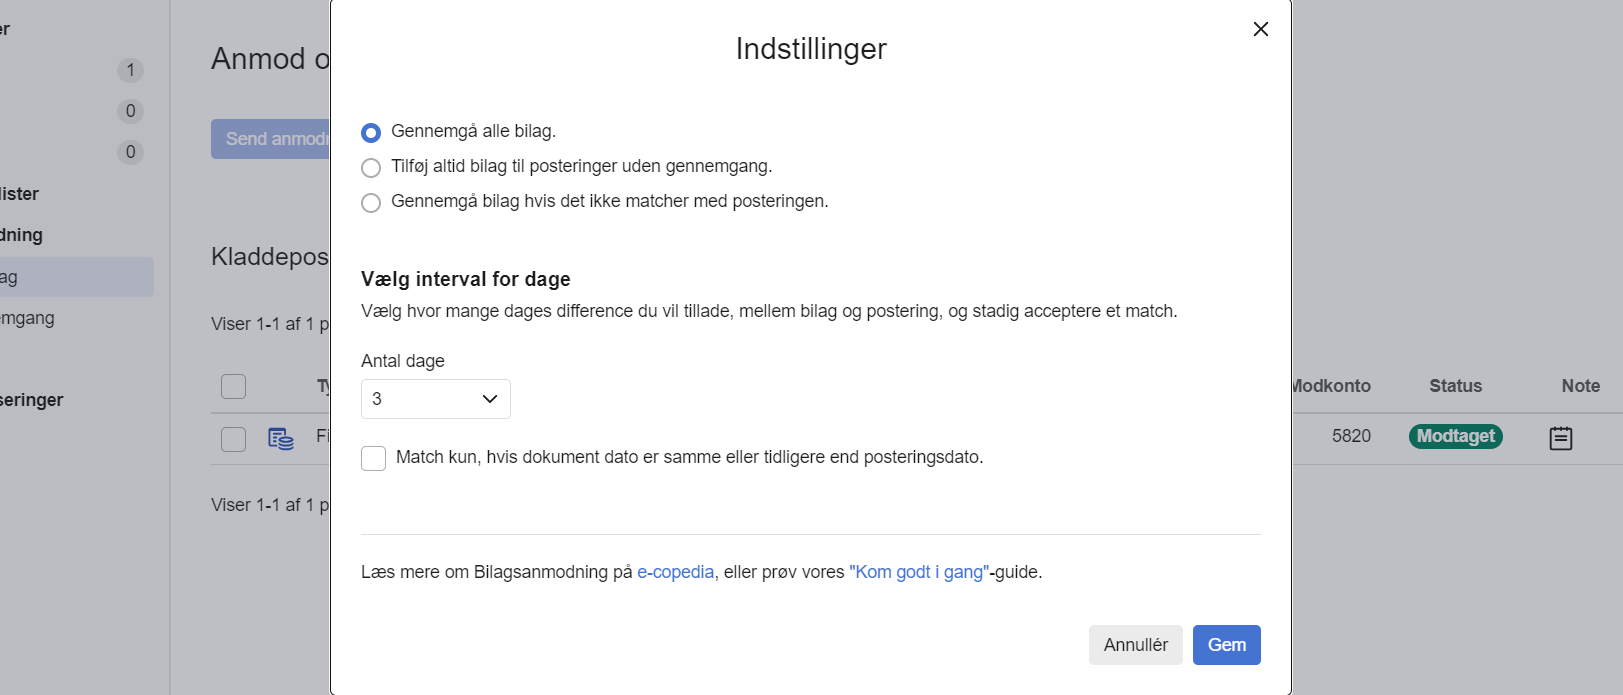Enable checkbox Match kun hvis dokument dato er tidligere
This screenshot has width=1623, height=695.
(373, 457)
